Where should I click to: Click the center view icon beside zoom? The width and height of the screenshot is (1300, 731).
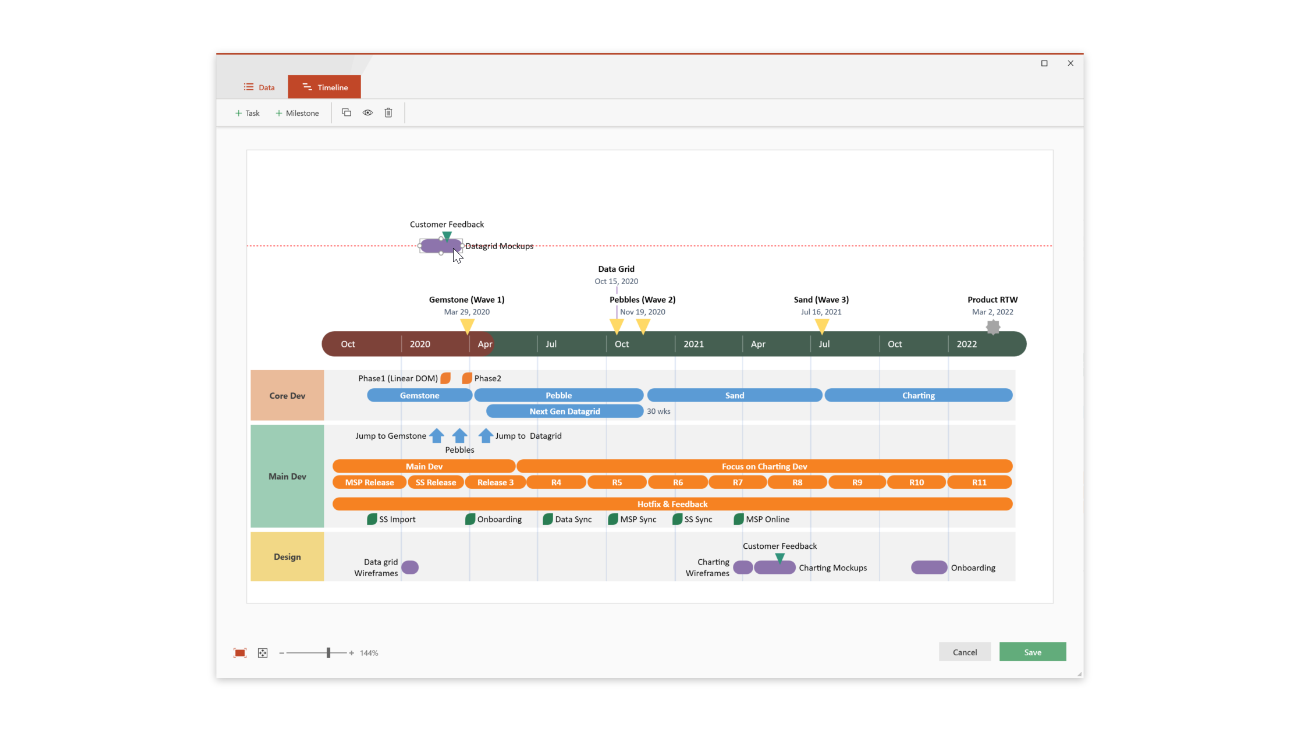coord(263,653)
